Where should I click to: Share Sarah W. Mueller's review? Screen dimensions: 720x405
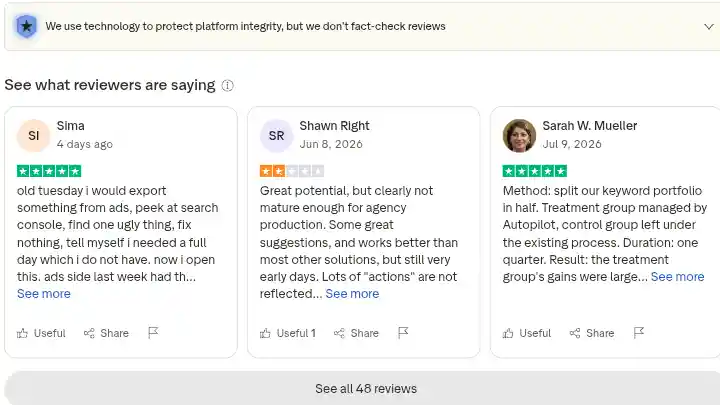click(592, 333)
